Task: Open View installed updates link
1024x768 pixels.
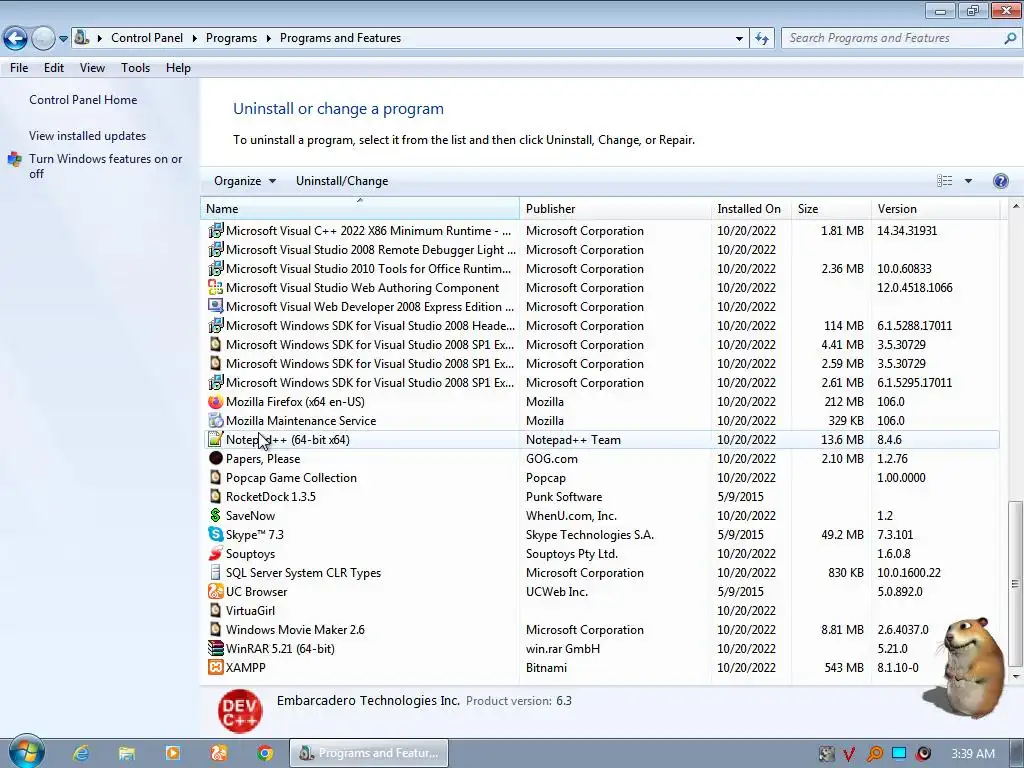Action: [88, 136]
